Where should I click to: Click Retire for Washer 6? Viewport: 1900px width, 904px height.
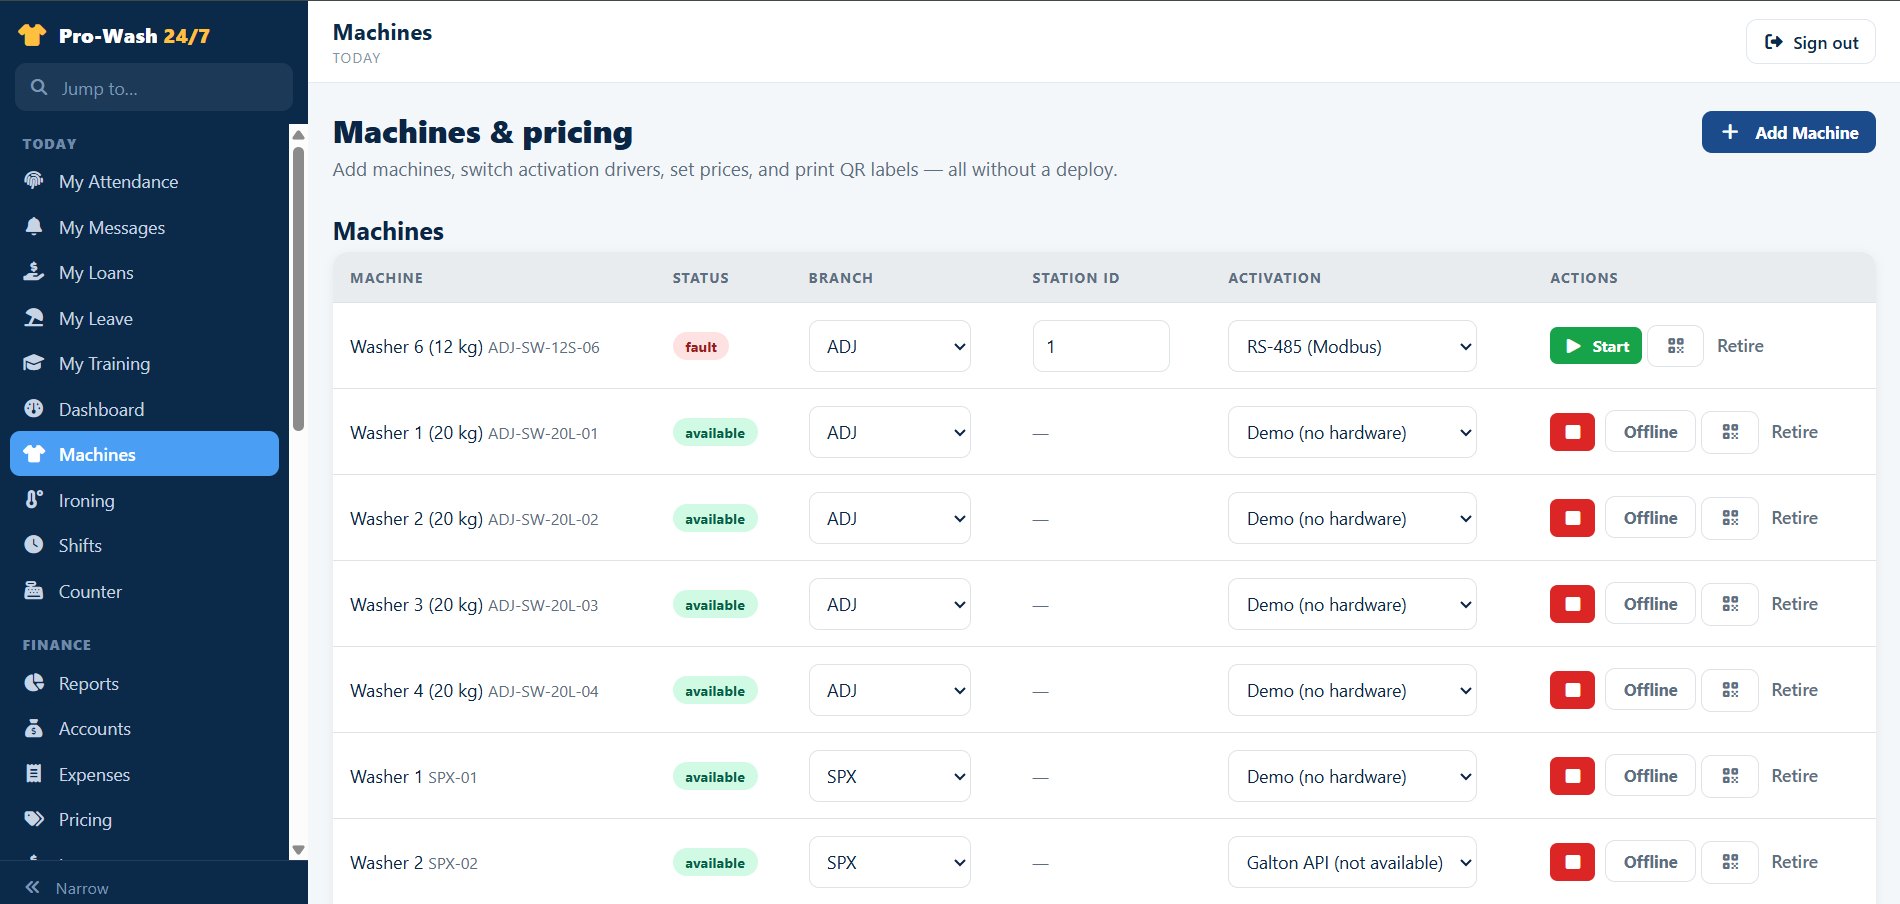coord(1740,346)
